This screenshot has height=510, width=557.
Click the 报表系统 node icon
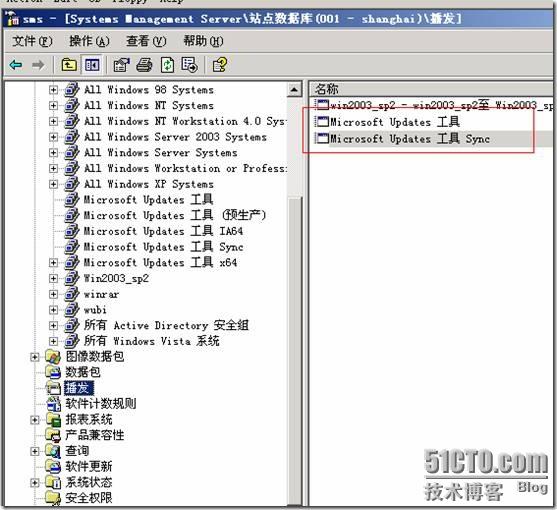click(x=53, y=419)
